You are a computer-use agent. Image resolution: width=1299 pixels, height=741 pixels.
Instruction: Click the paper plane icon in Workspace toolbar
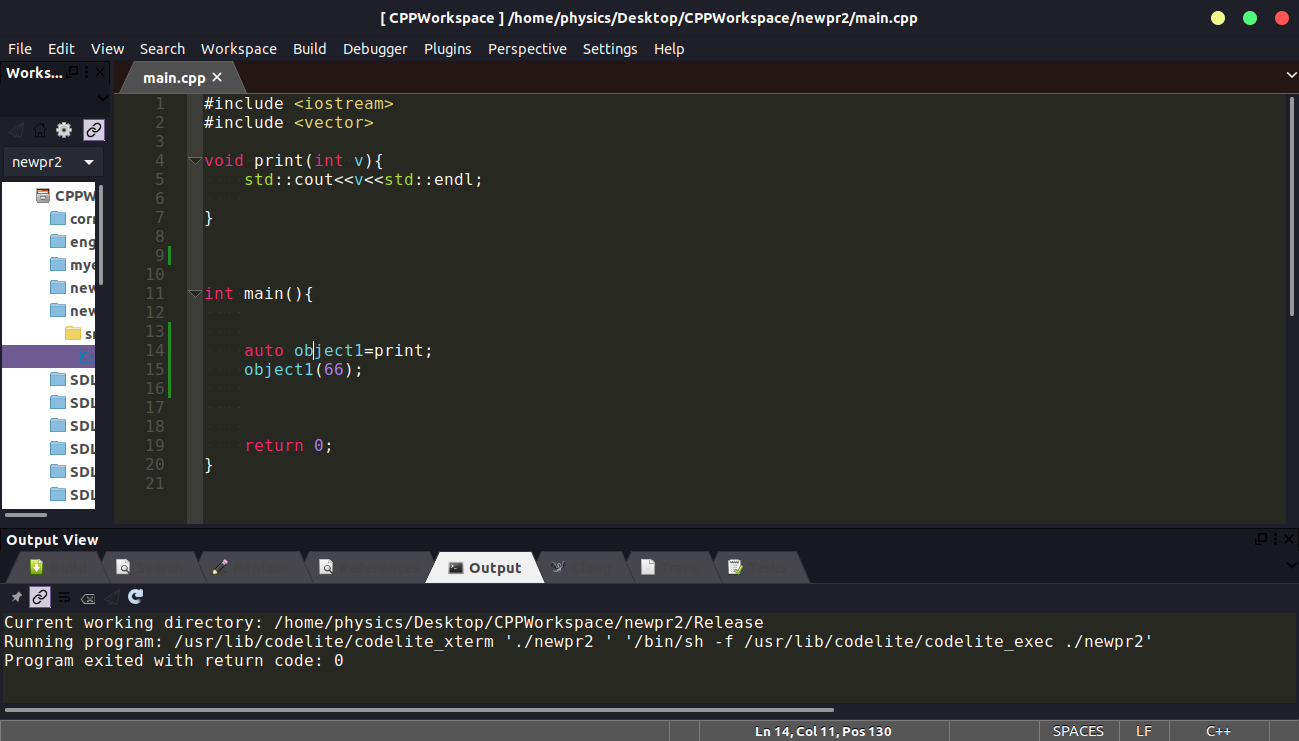click(x=15, y=130)
